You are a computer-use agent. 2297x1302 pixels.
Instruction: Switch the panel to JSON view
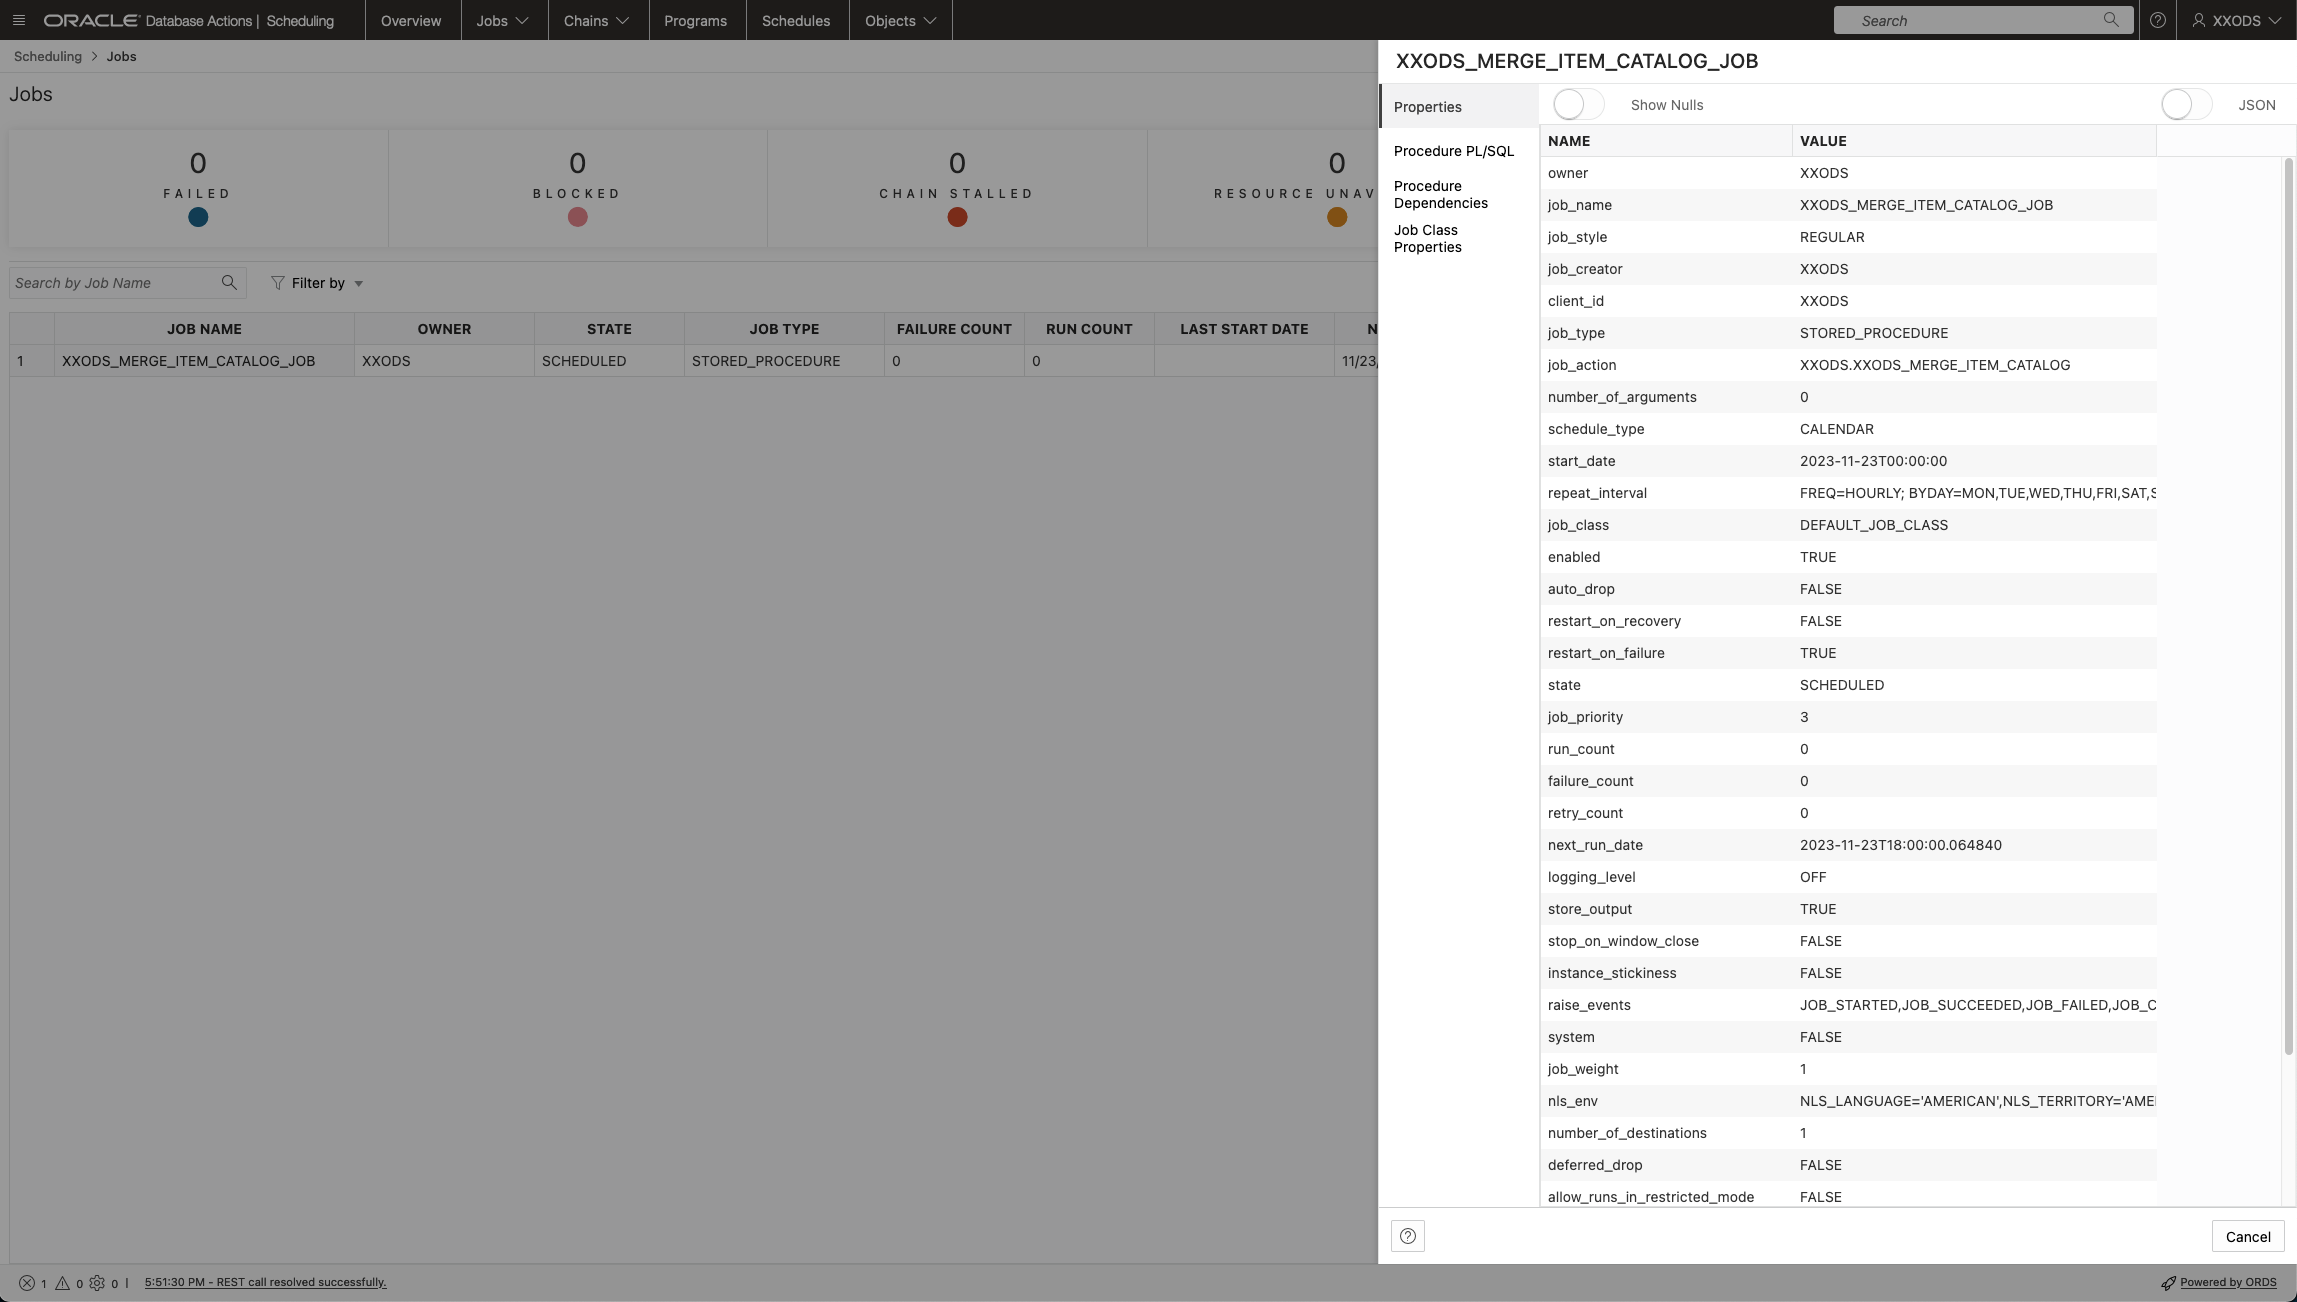[x=2185, y=104]
